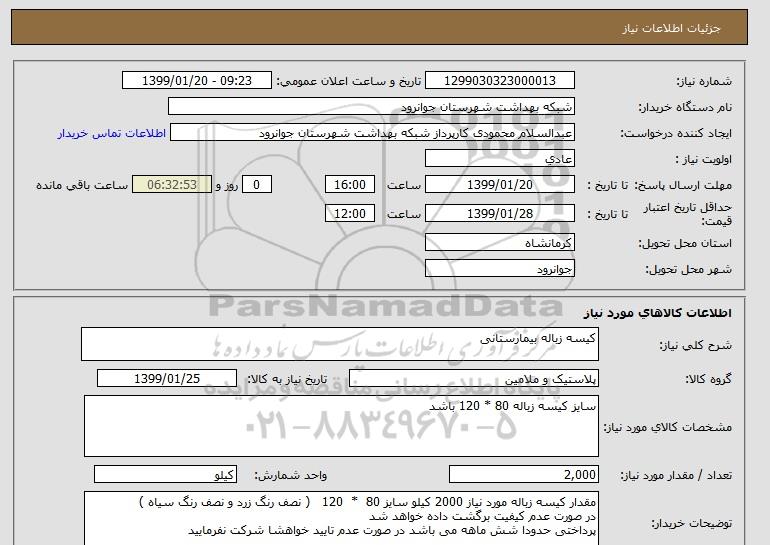
Task: Click the header title جزئیات اطلاعات نیاز
Action: click(x=671, y=28)
